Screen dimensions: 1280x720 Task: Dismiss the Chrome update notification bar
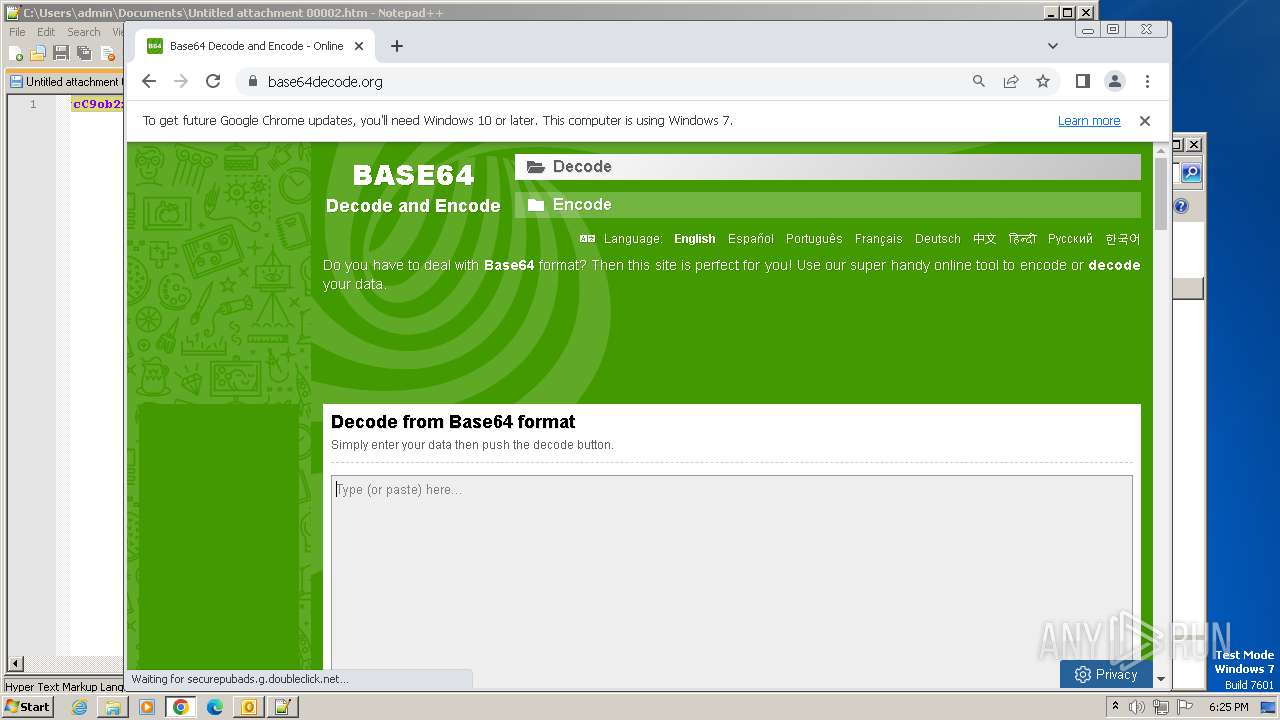[1145, 120]
